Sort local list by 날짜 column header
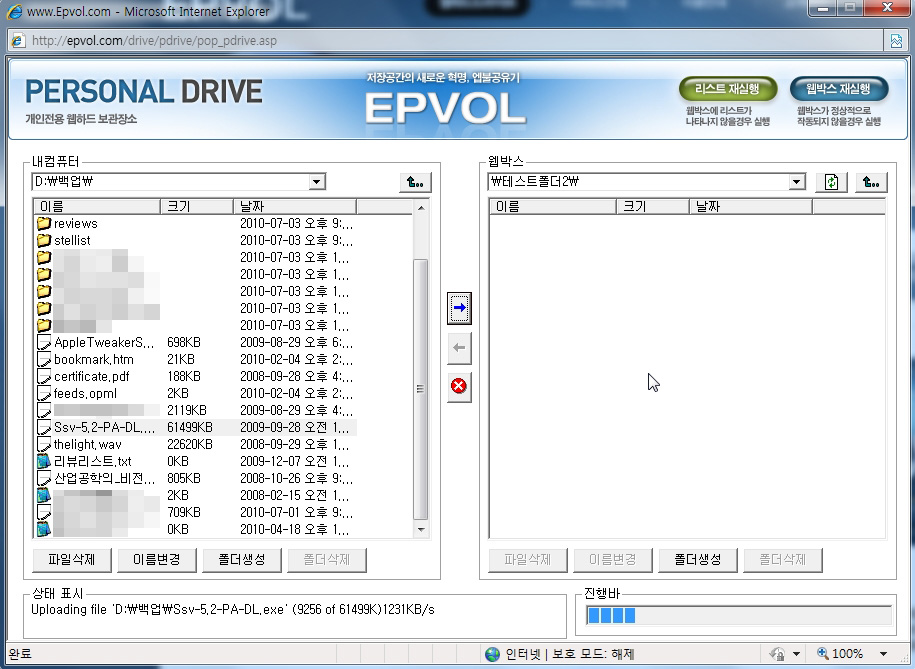The image size is (915, 669). [295, 206]
